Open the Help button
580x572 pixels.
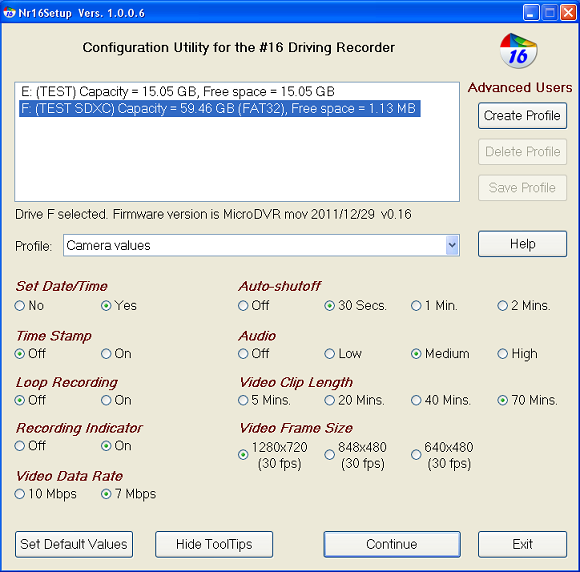pos(522,244)
